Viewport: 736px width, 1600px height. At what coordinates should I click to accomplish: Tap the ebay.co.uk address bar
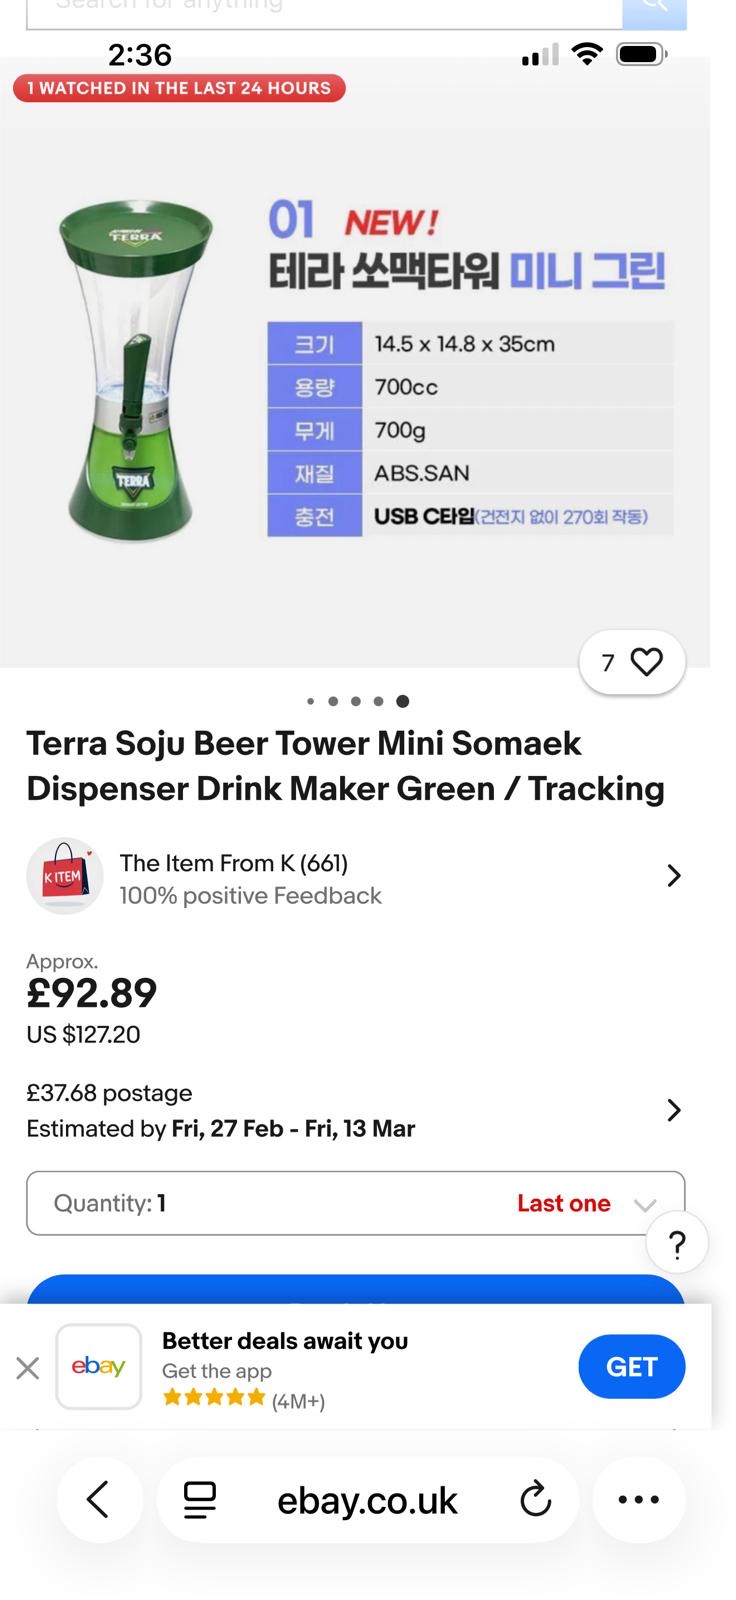[x=367, y=1500]
